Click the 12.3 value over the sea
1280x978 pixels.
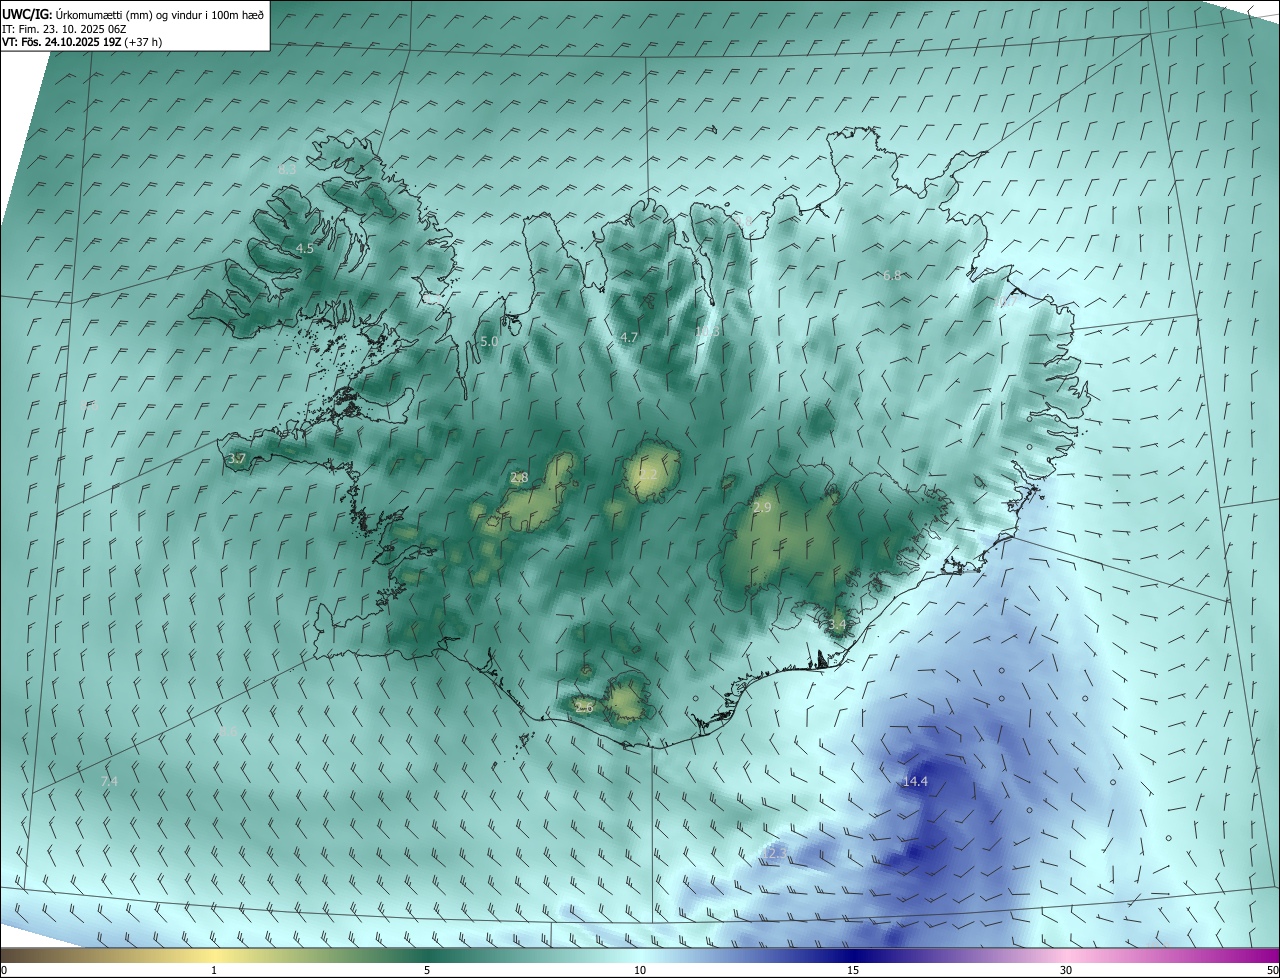tap(775, 853)
